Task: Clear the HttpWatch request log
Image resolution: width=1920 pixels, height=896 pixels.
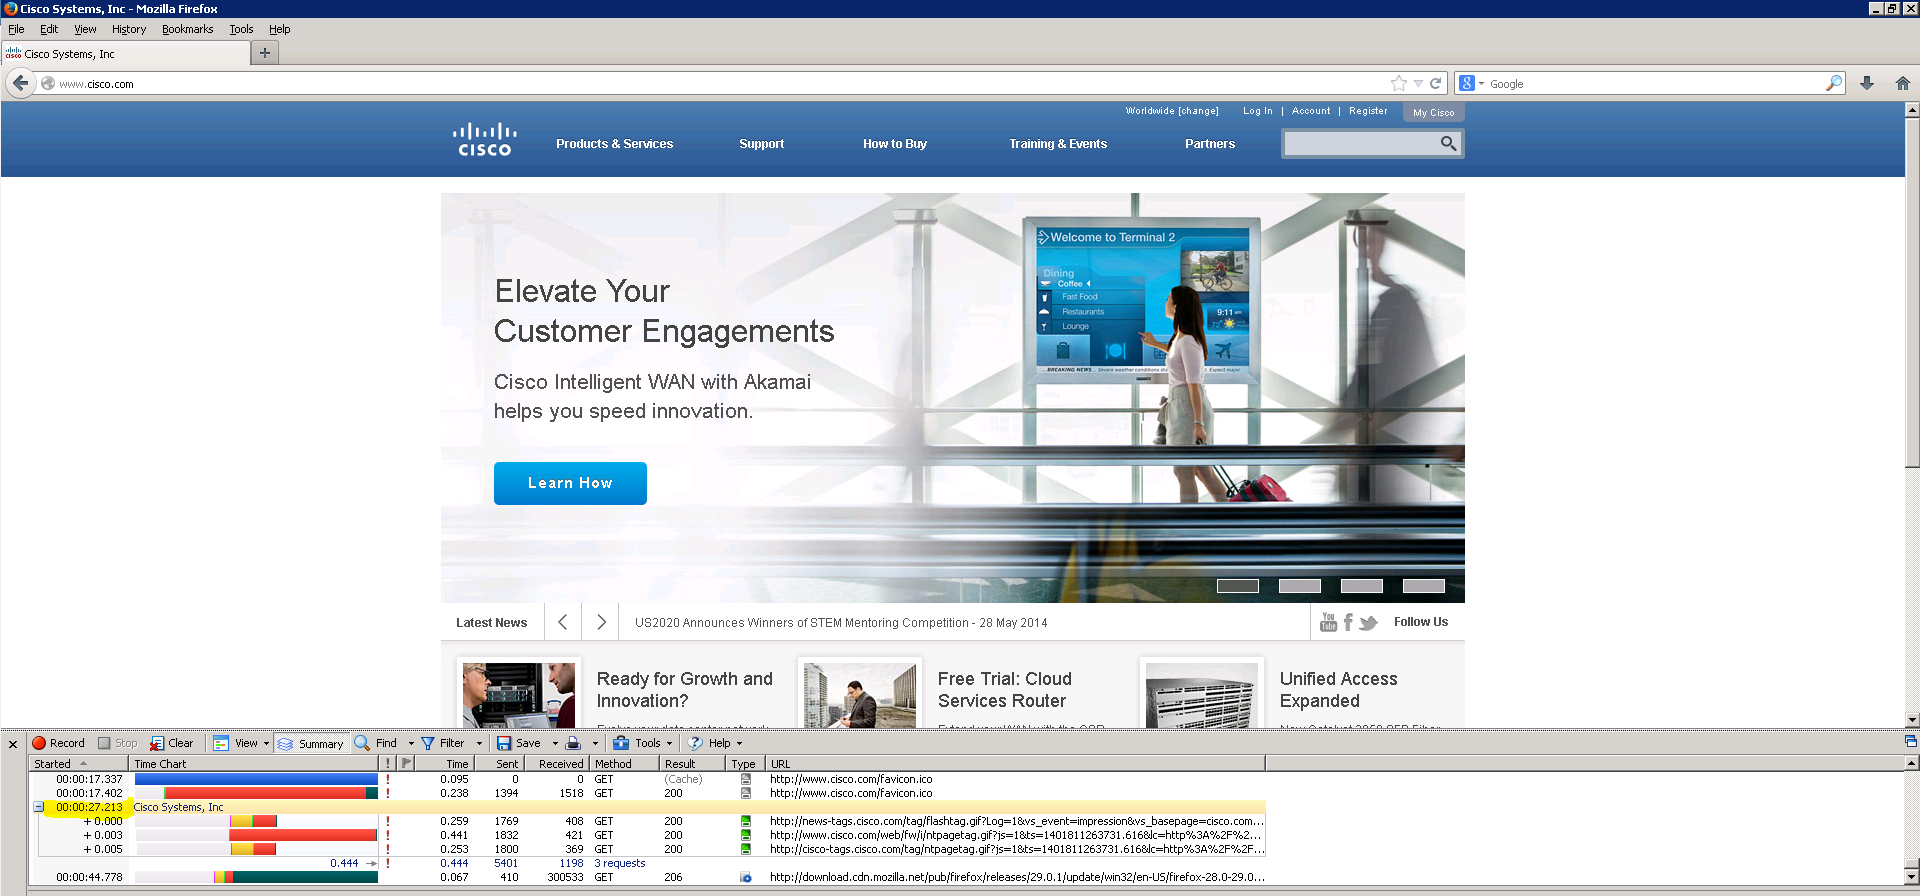Action: click(x=172, y=743)
